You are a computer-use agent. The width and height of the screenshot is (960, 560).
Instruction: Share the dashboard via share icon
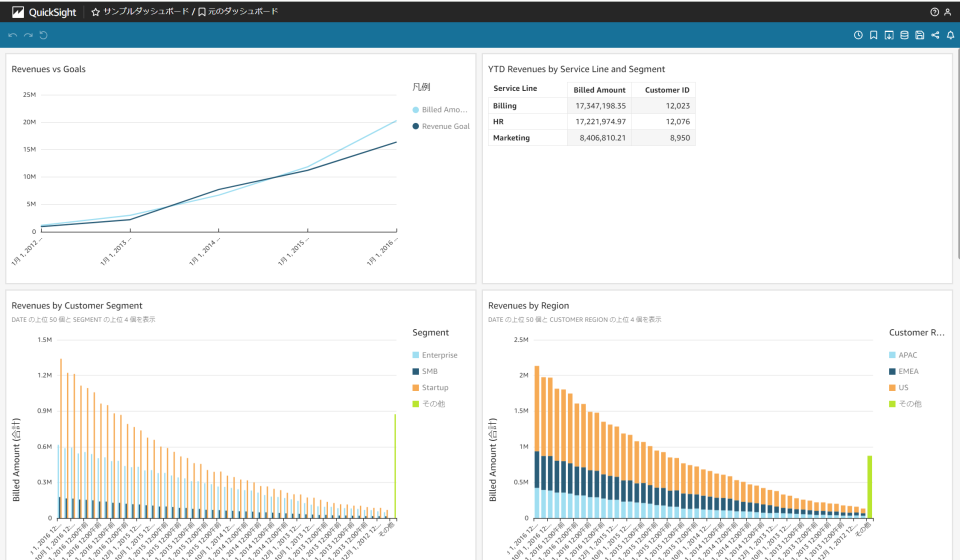point(935,35)
